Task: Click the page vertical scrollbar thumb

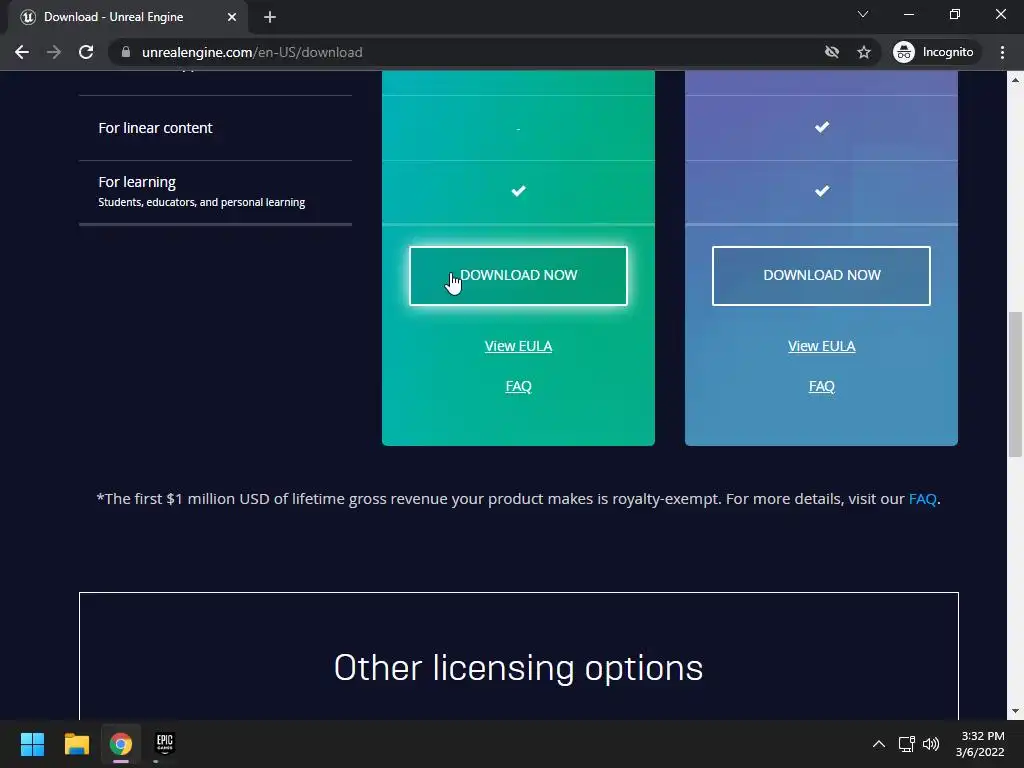Action: [x=1015, y=385]
